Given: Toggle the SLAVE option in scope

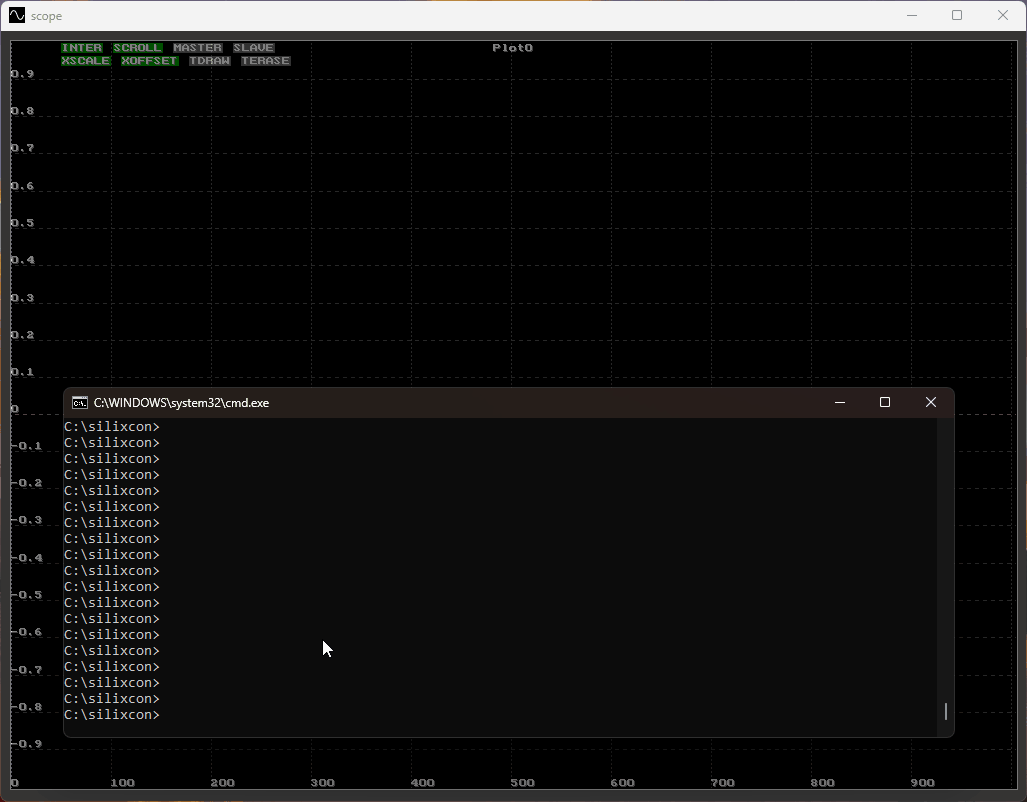Looking at the screenshot, I should tap(253, 48).
